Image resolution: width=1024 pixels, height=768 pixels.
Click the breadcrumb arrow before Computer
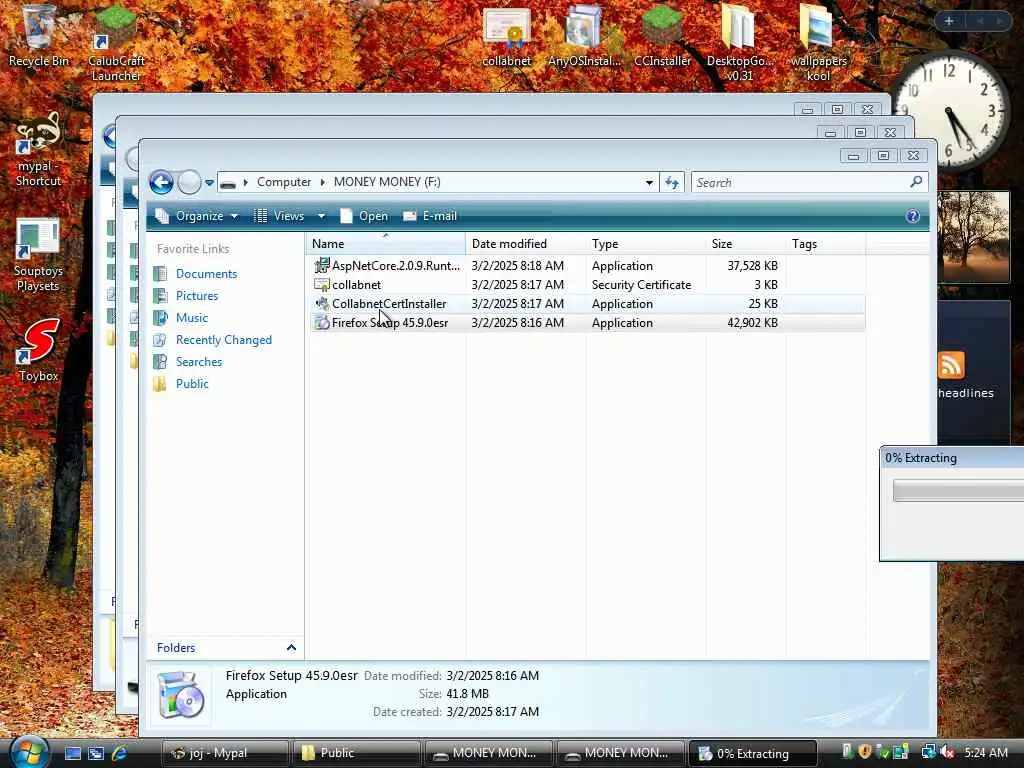click(x=246, y=182)
